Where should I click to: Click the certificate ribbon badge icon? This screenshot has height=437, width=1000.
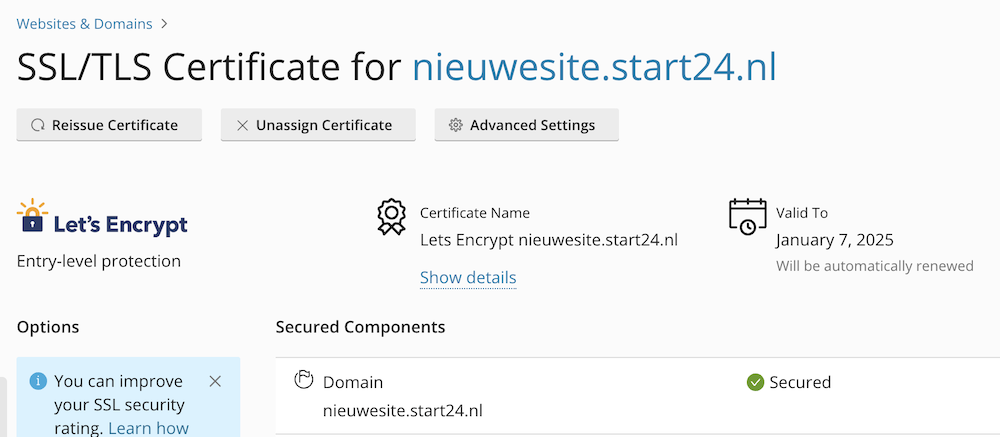point(391,217)
